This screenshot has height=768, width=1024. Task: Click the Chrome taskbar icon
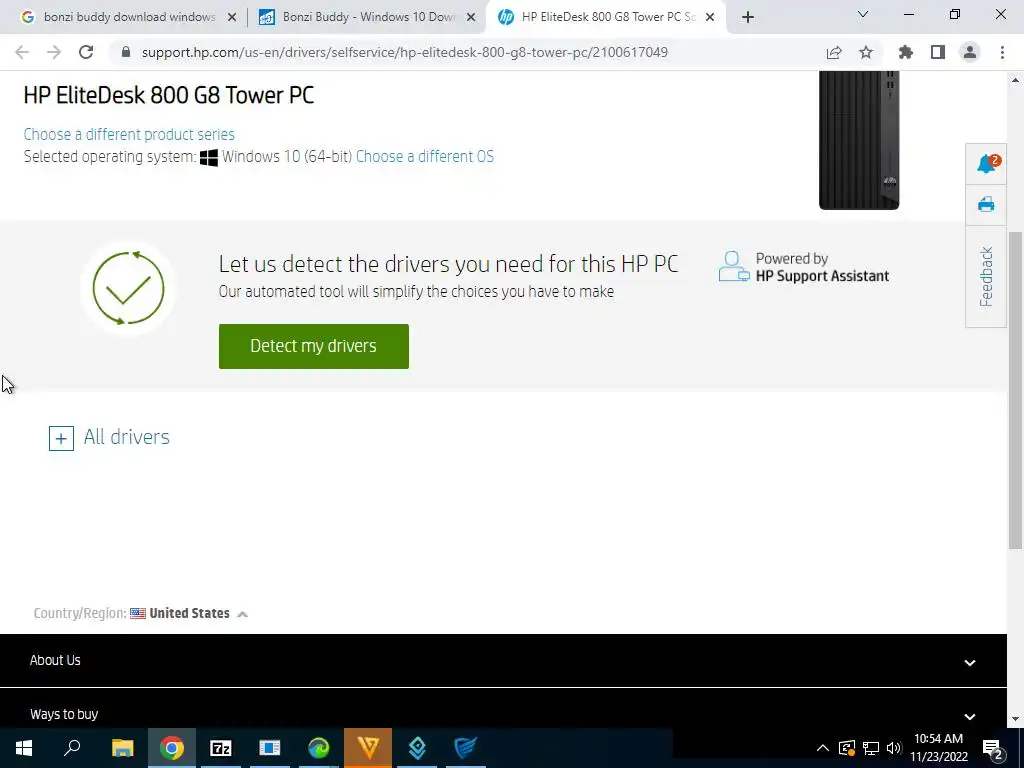pos(172,748)
